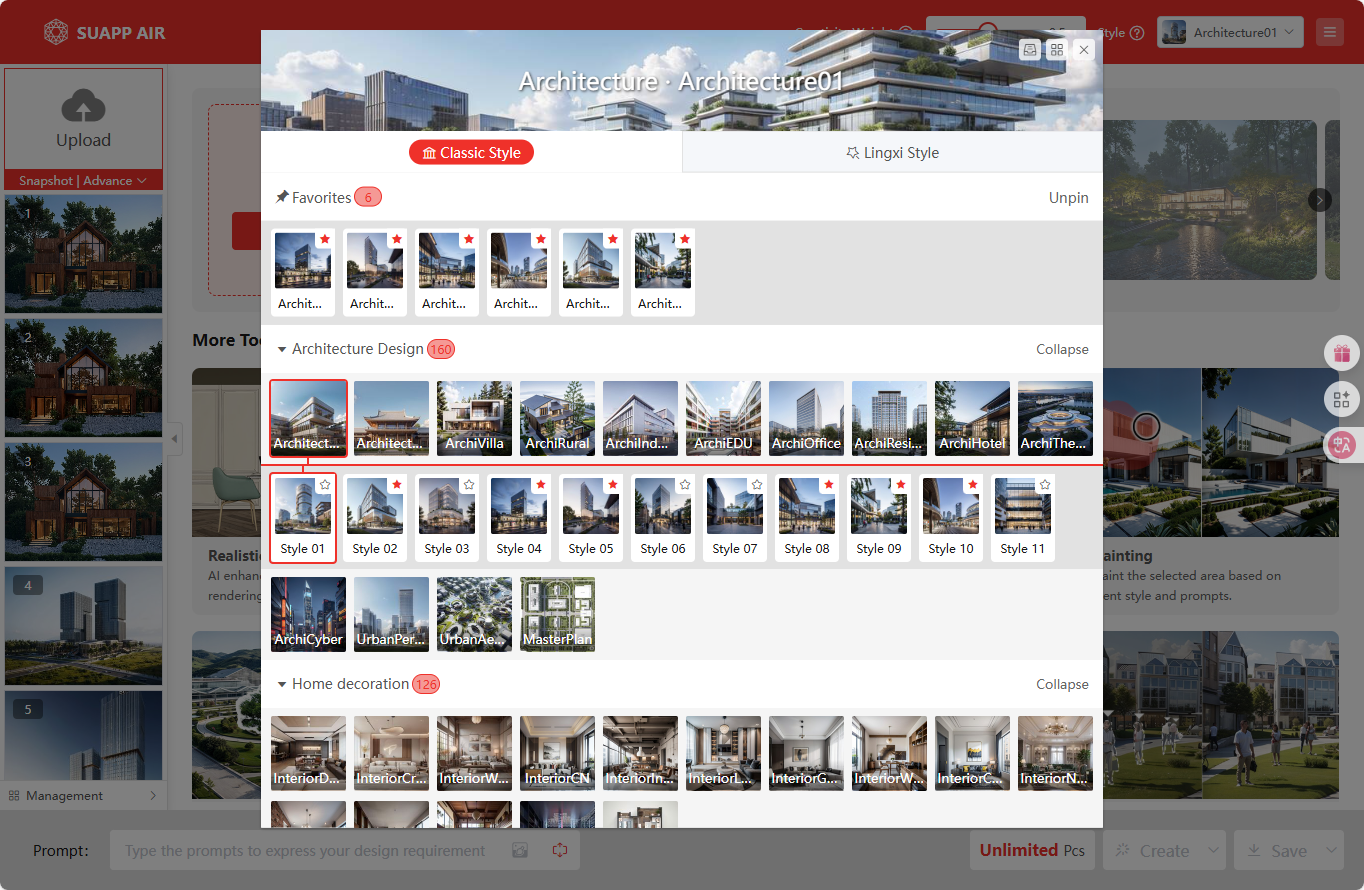Click the help icon next to Style
The width and height of the screenshot is (1364, 890).
1137,33
